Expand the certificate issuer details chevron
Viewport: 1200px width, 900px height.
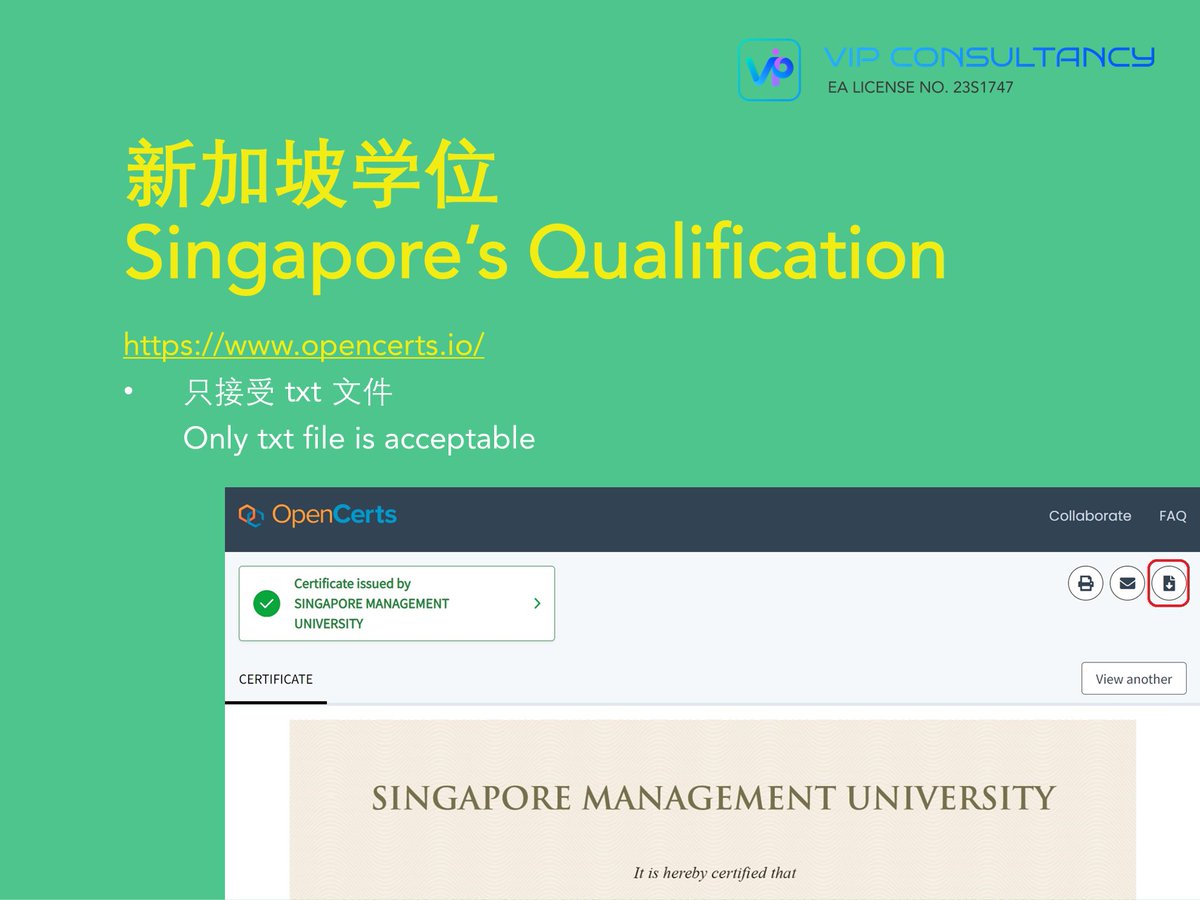click(x=537, y=604)
